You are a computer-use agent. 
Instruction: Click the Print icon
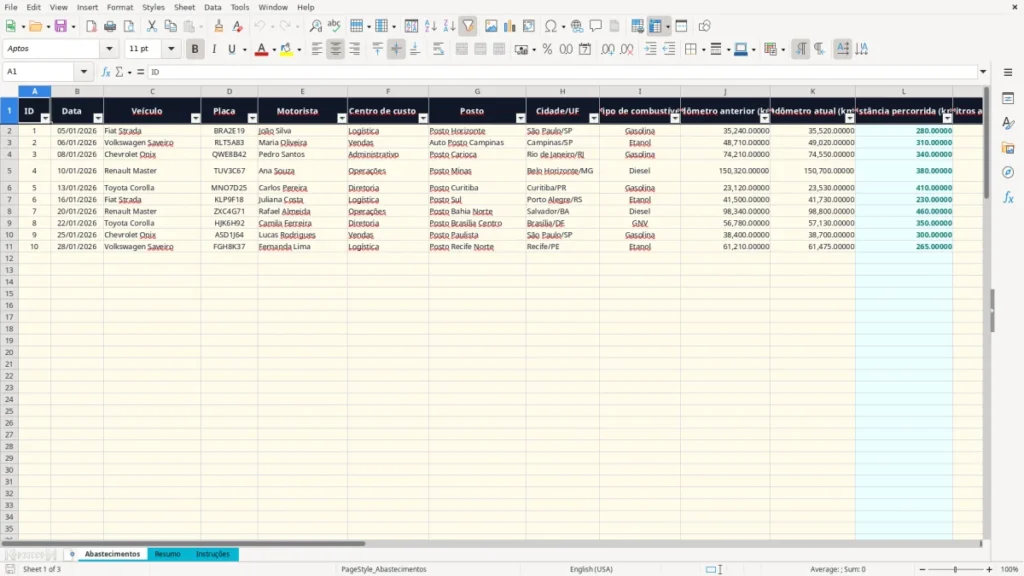click(x=110, y=26)
